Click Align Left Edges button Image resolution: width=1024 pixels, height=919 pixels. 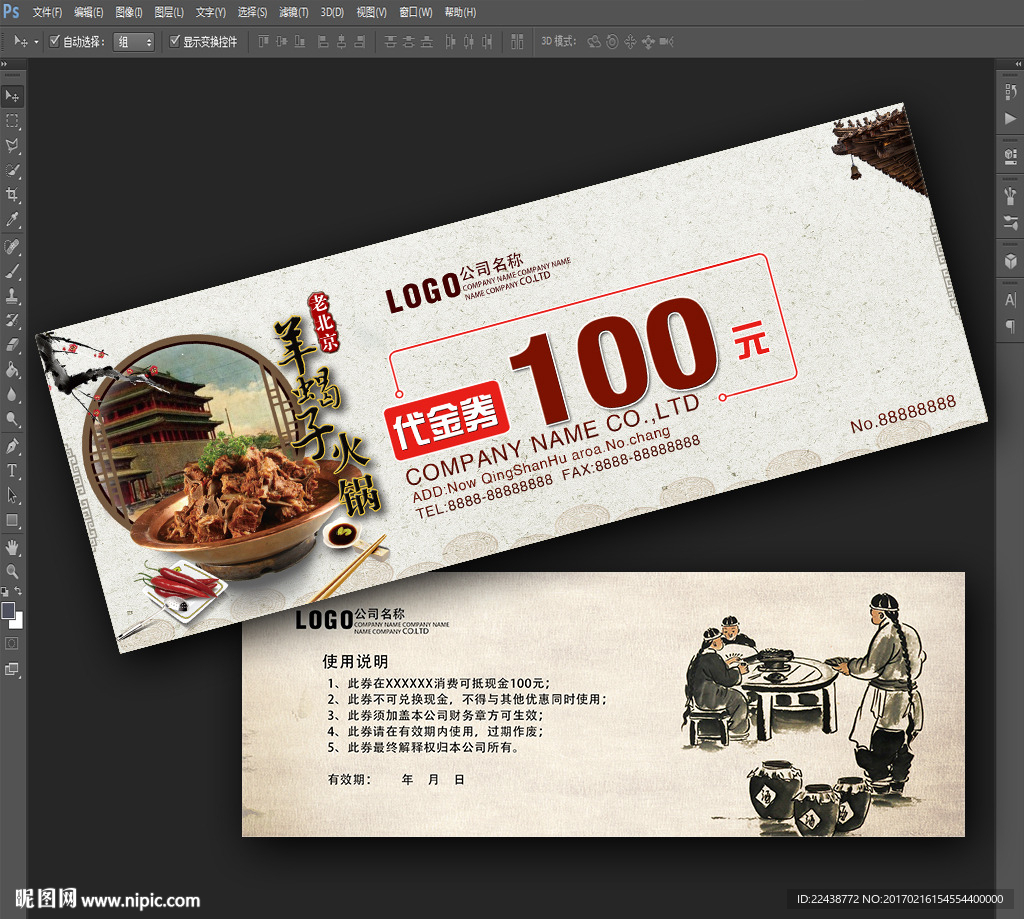point(323,42)
